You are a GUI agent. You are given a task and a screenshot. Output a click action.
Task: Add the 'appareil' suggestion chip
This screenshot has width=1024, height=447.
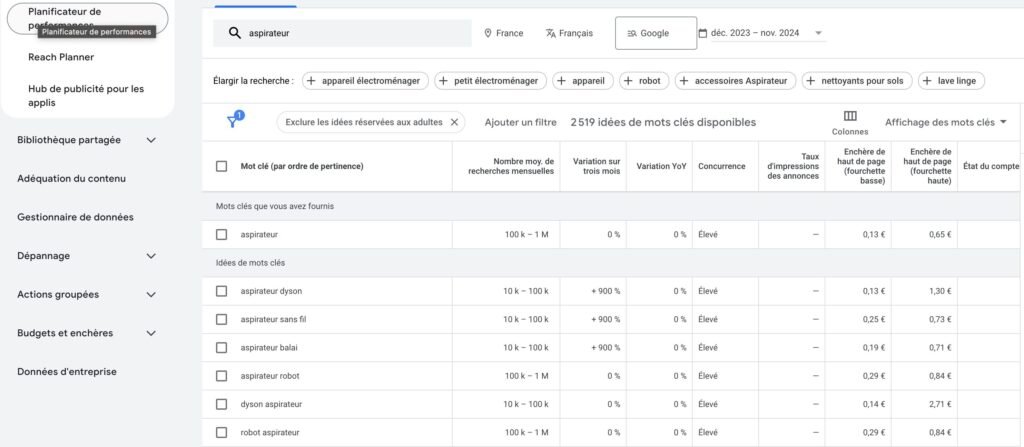(x=583, y=81)
